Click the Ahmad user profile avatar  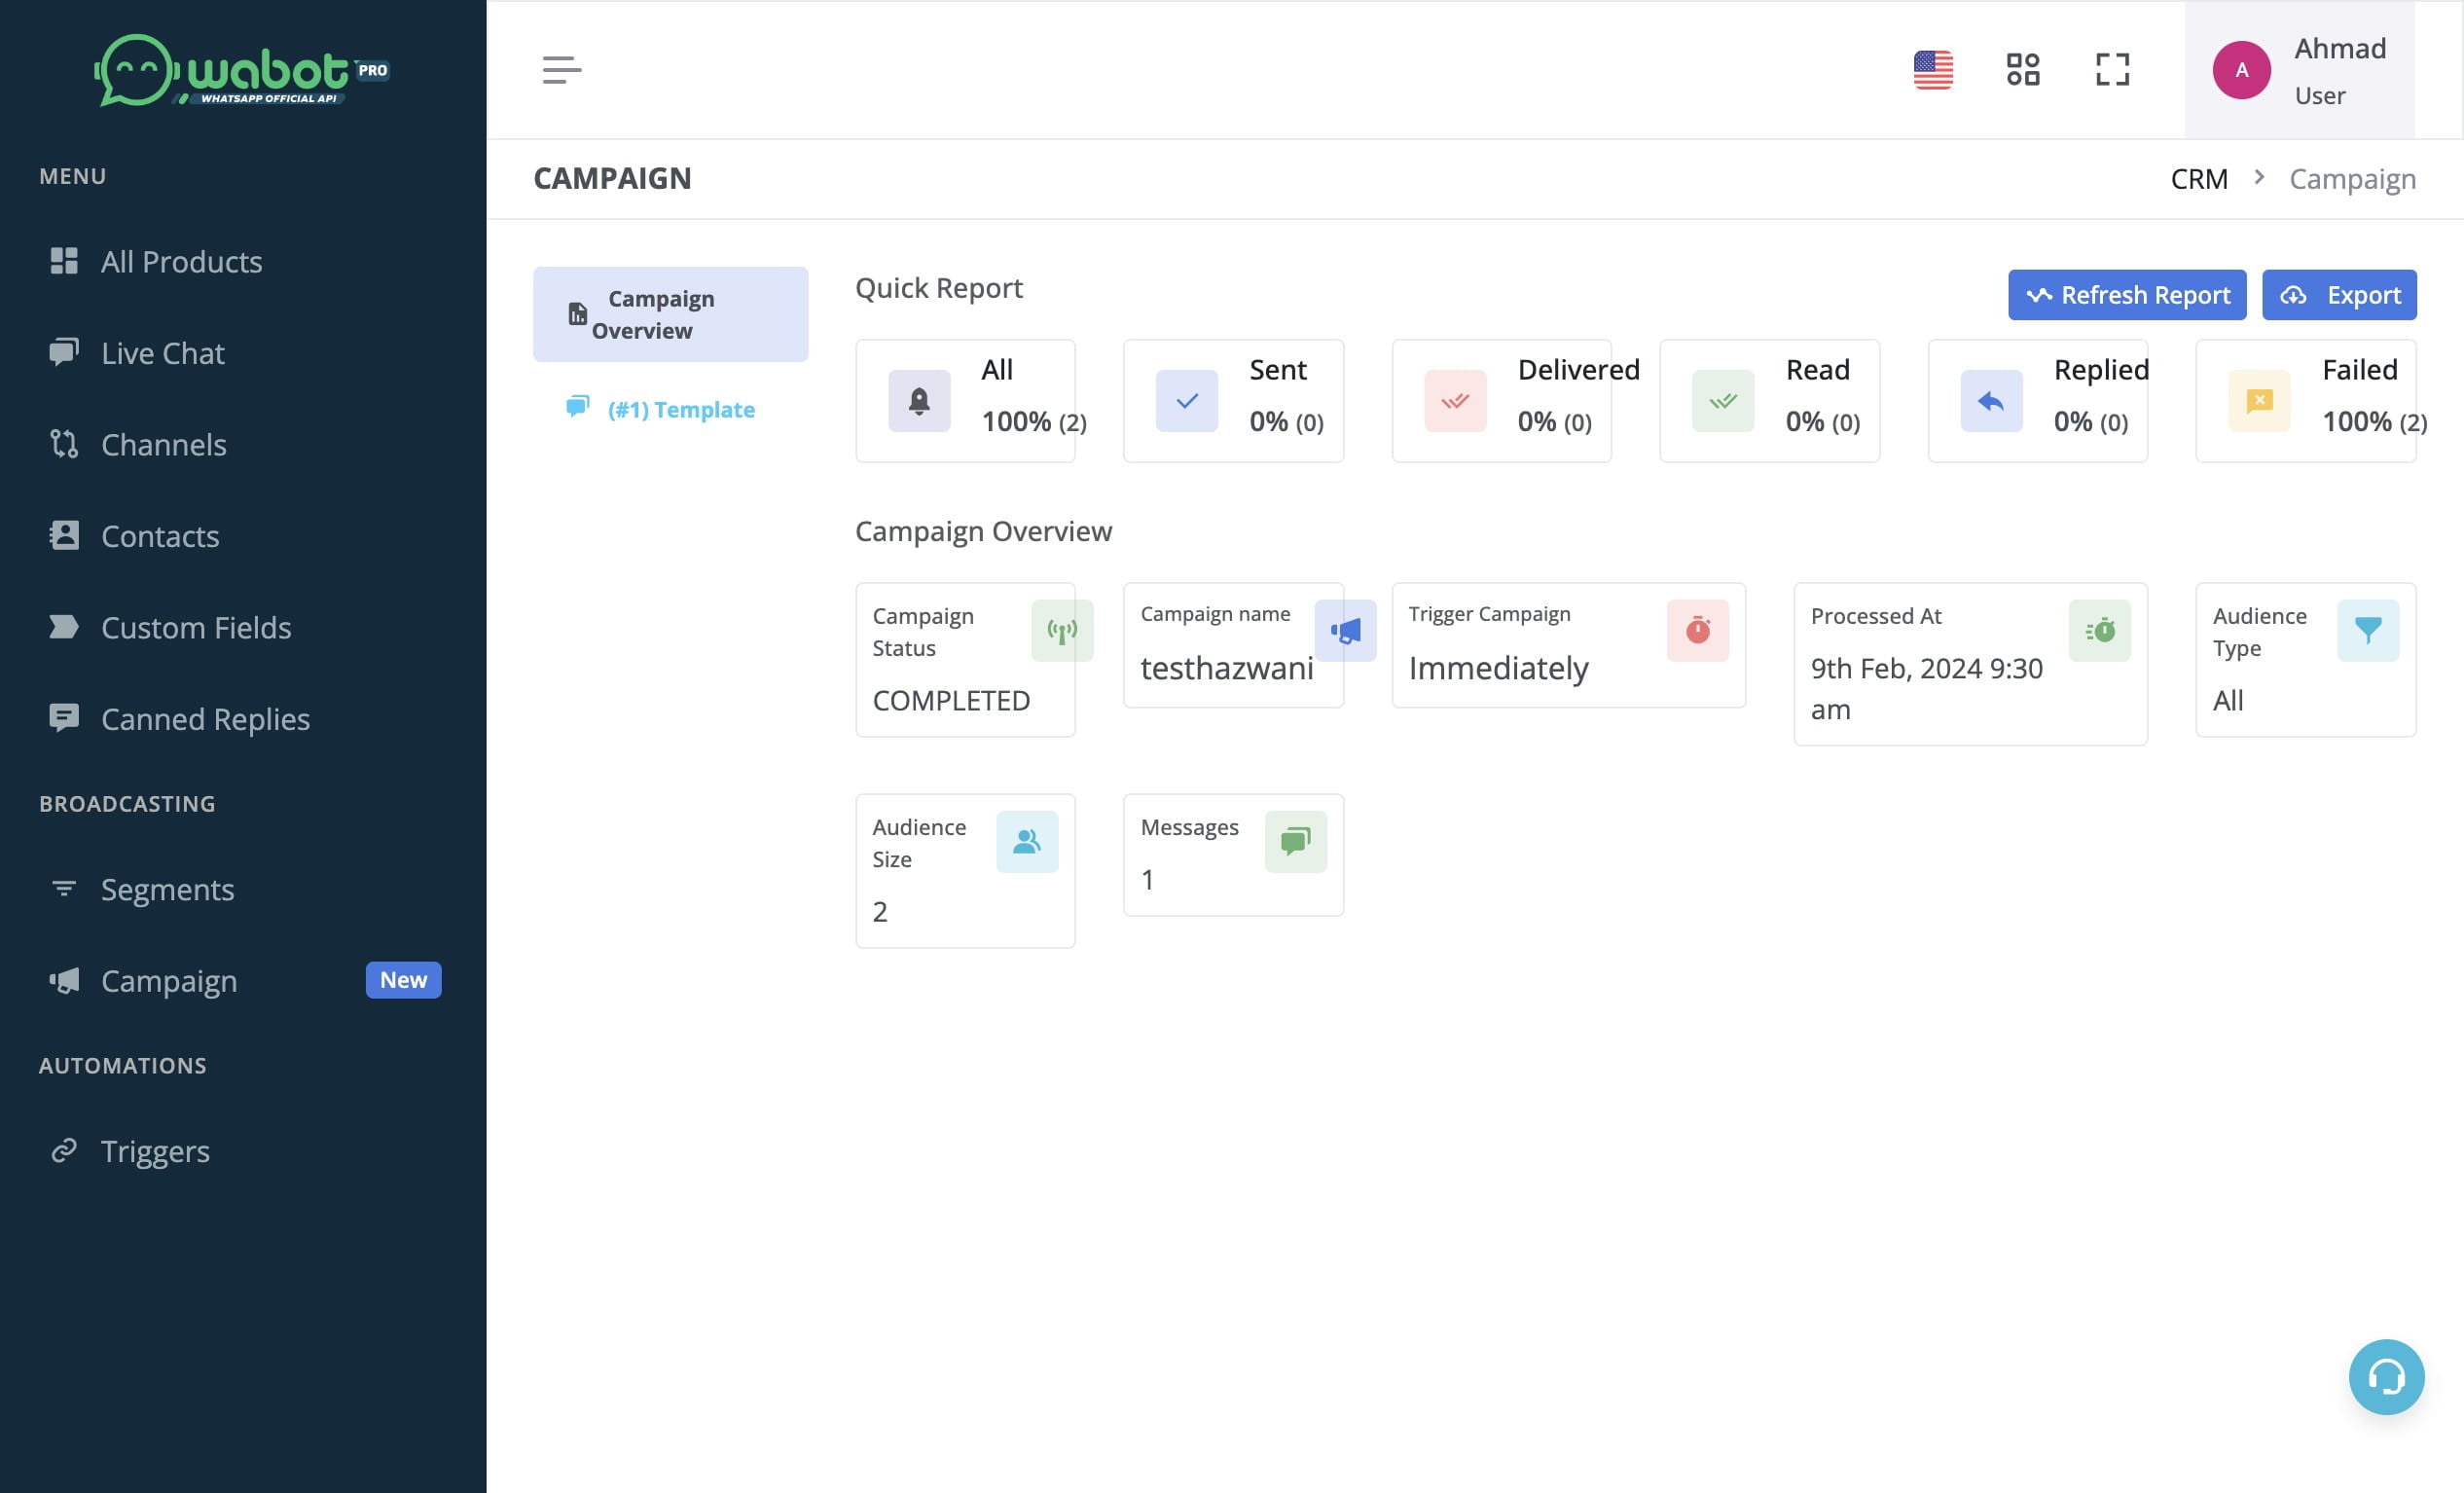[x=2240, y=67]
